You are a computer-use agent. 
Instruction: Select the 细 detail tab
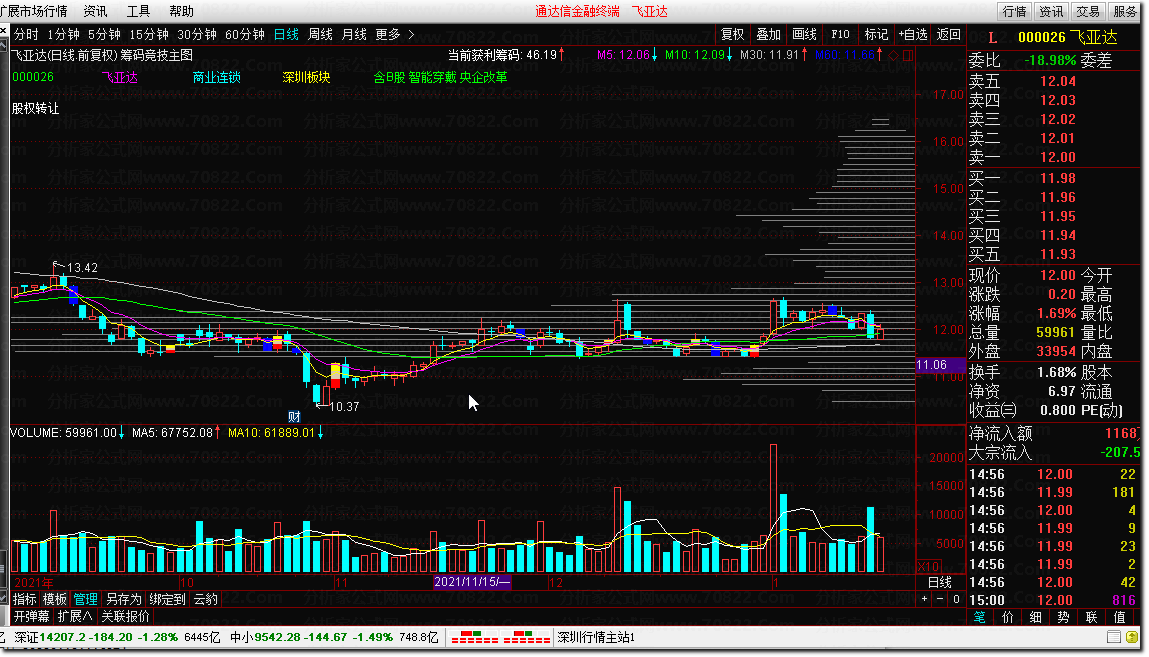pyautogui.click(x=1035, y=617)
